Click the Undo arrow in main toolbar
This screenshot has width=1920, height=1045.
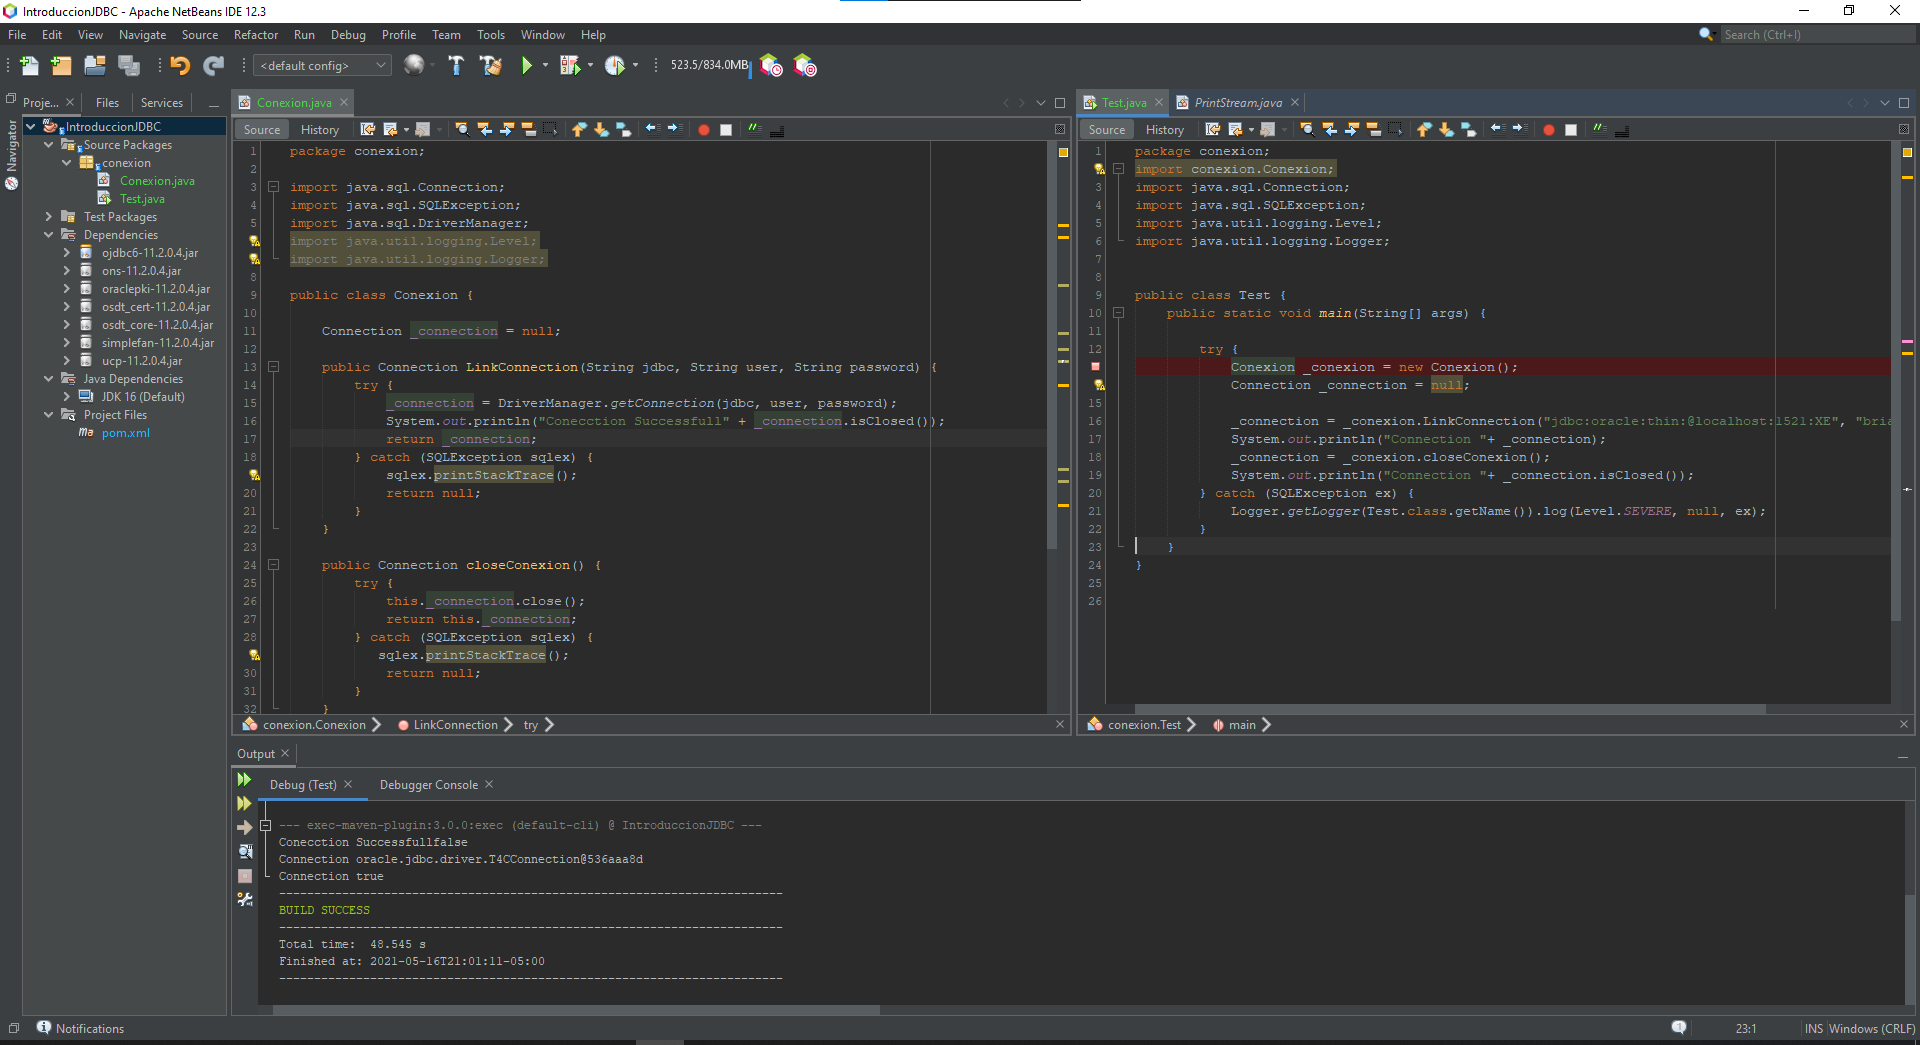[180, 66]
